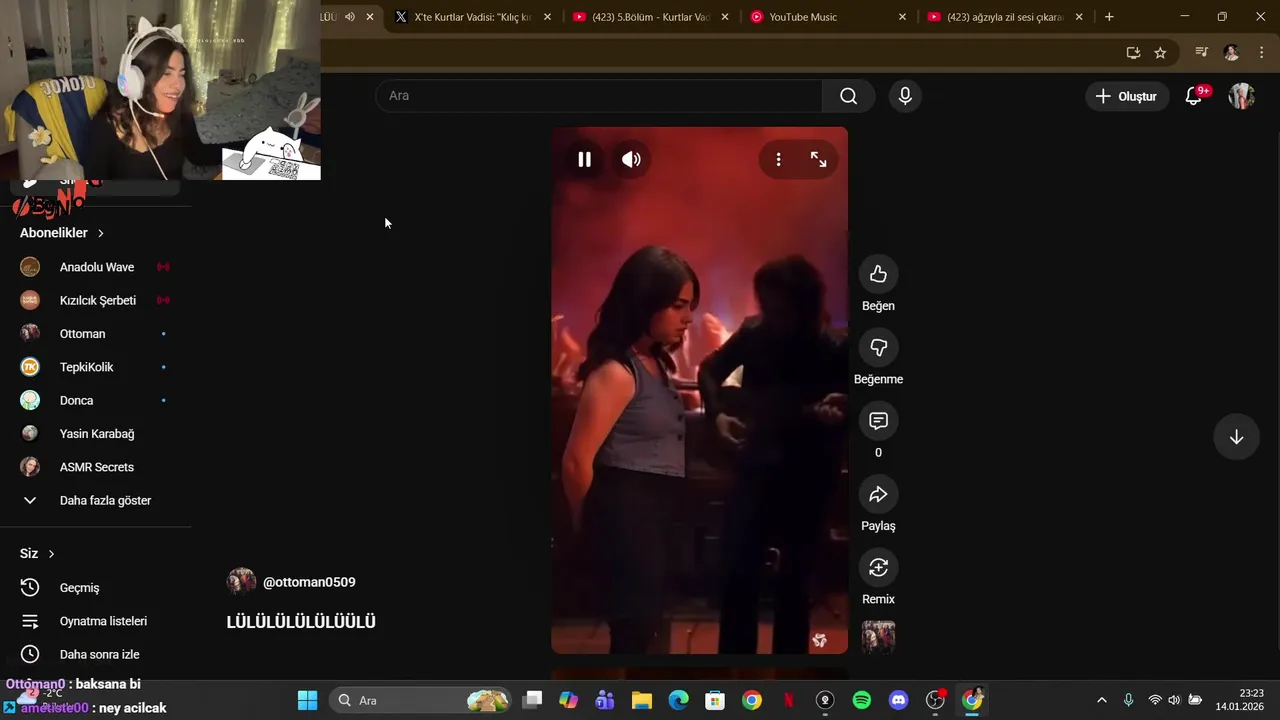1280x720 pixels.
Task: Mute the current tab via speaker icon
Action: click(x=350, y=17)
